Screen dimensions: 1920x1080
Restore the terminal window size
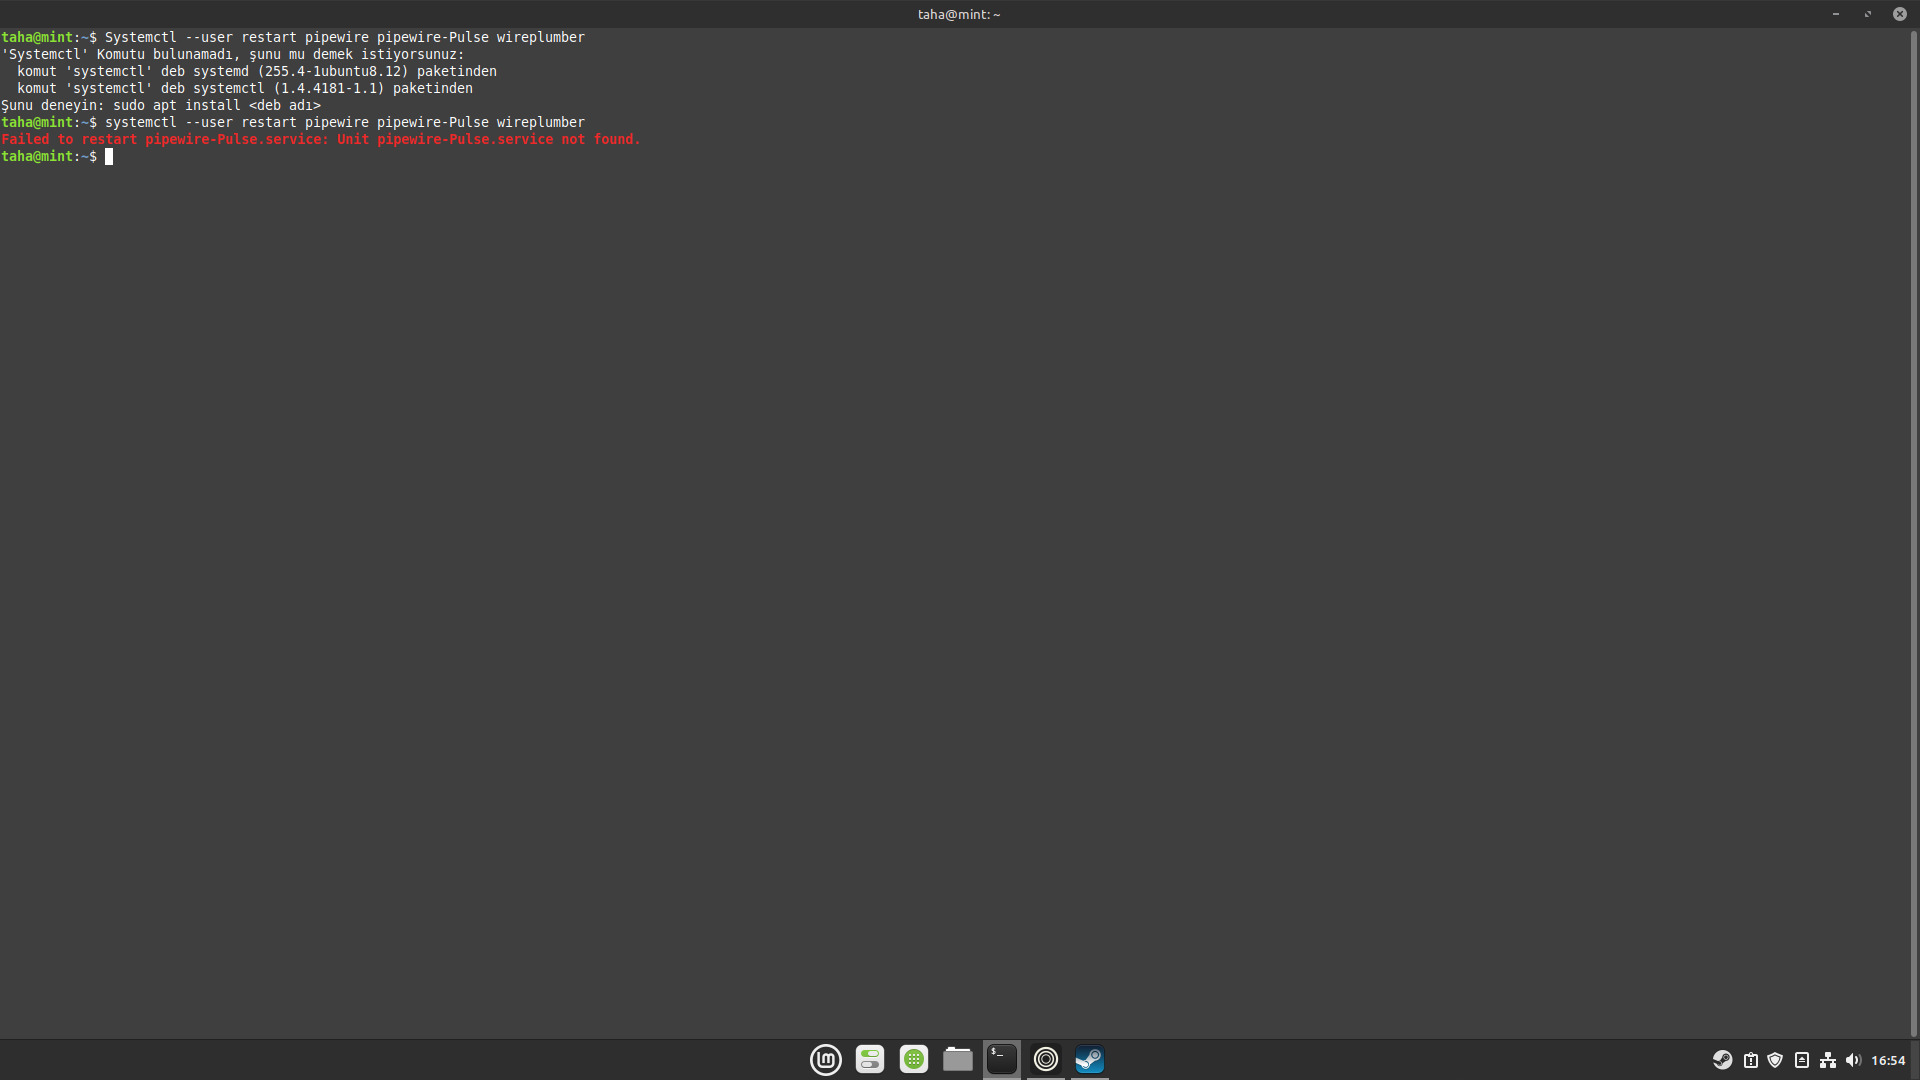[x=1868, y=14]
